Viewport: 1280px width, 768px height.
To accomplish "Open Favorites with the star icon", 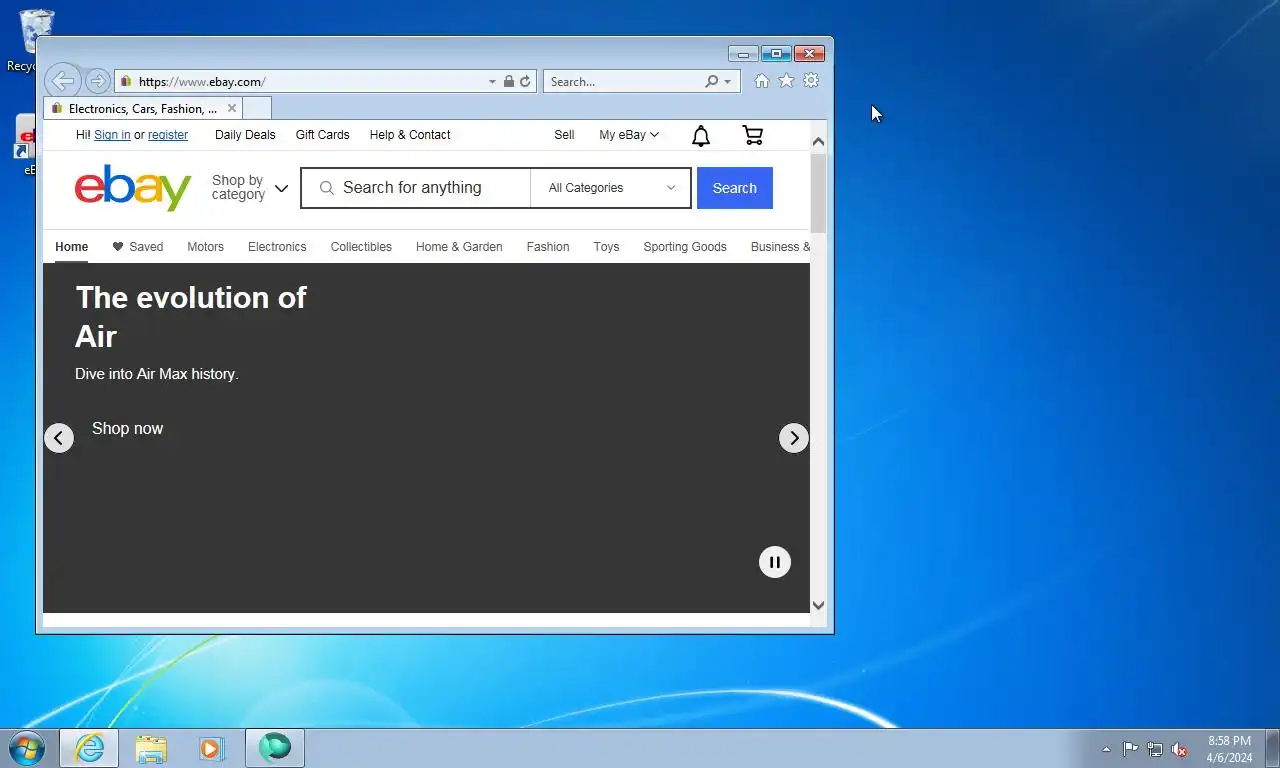I will (787, 81).
